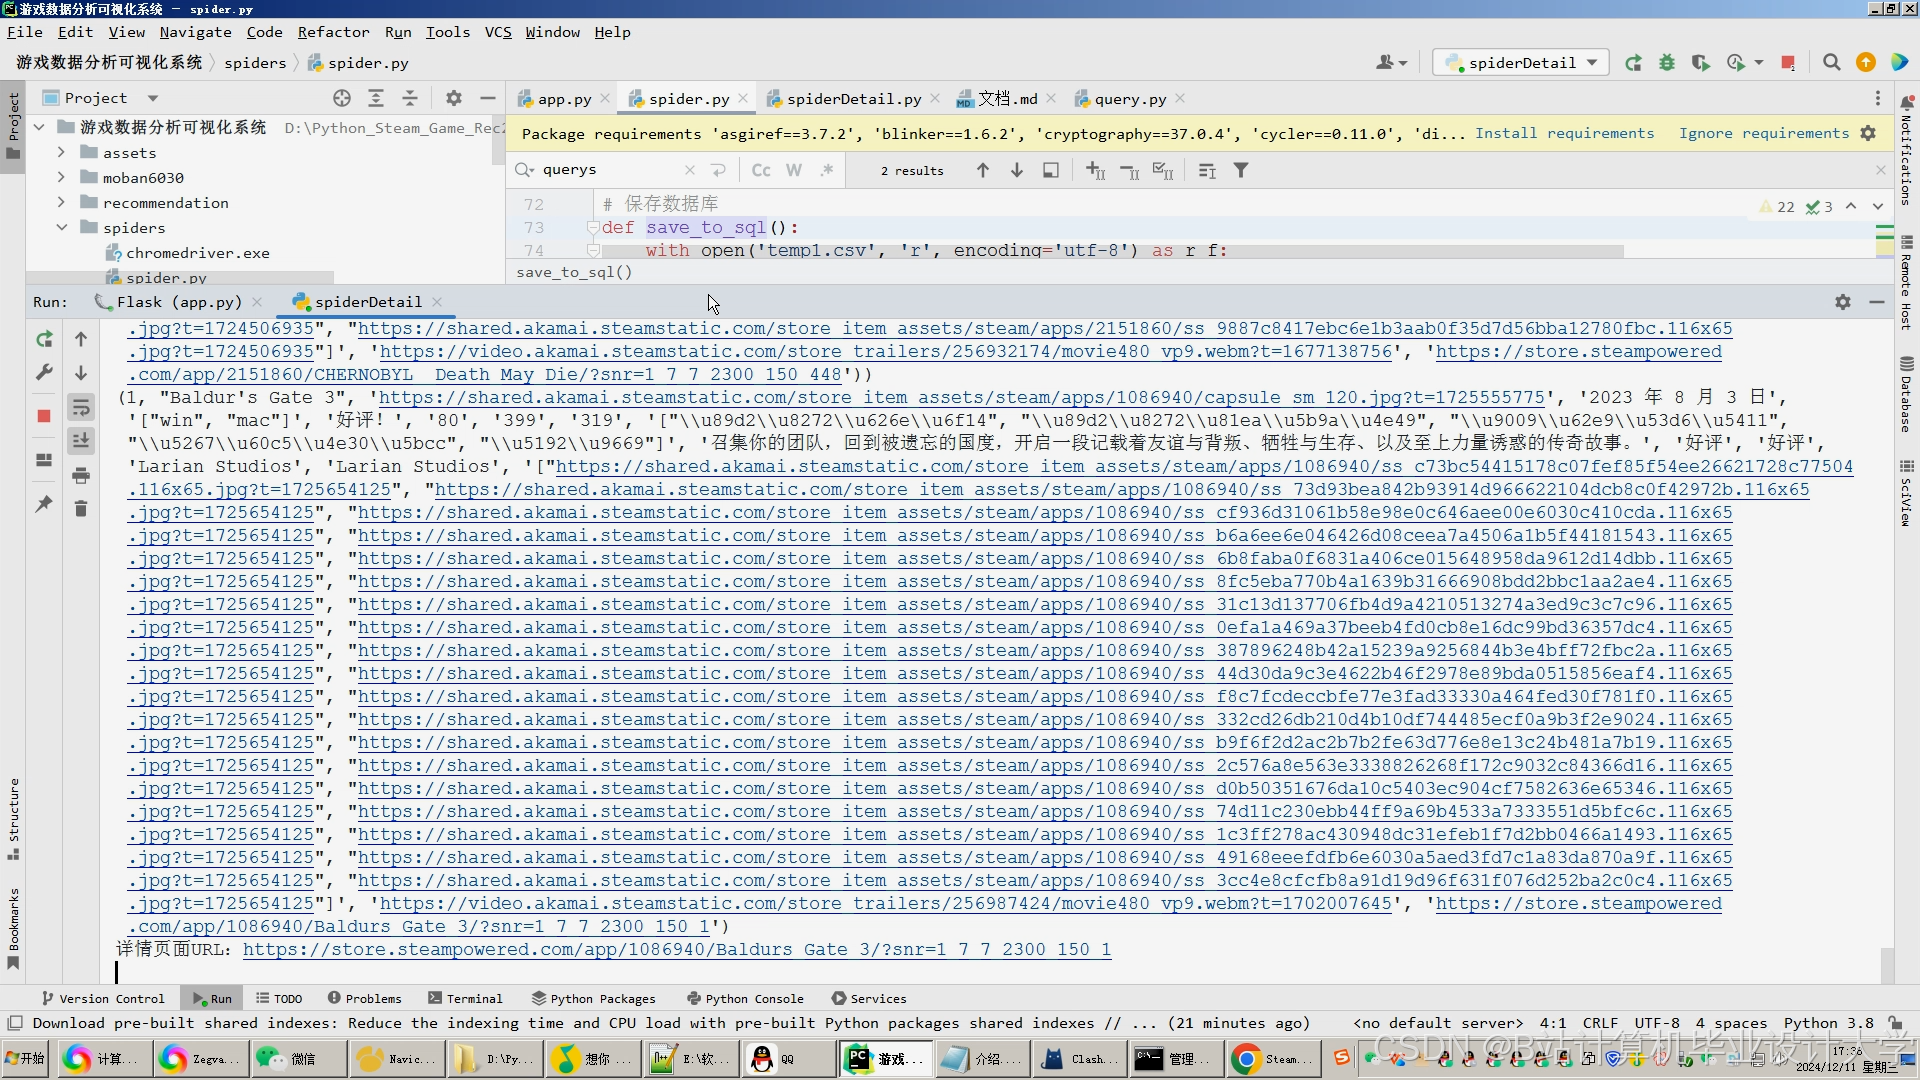Stop the running process in Run panel
The image size is (1920, 1080).
44,416
